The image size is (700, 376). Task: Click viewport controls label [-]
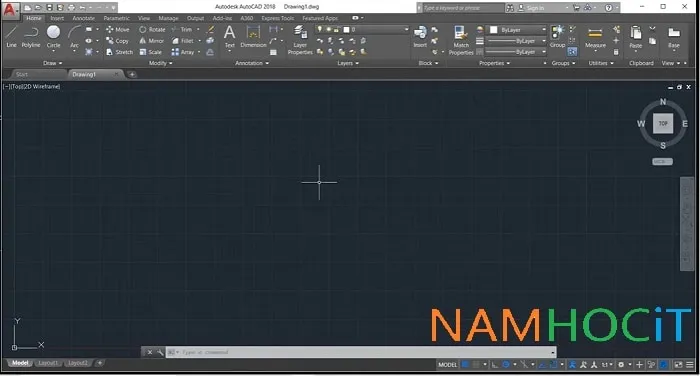[x=7, y=87]
